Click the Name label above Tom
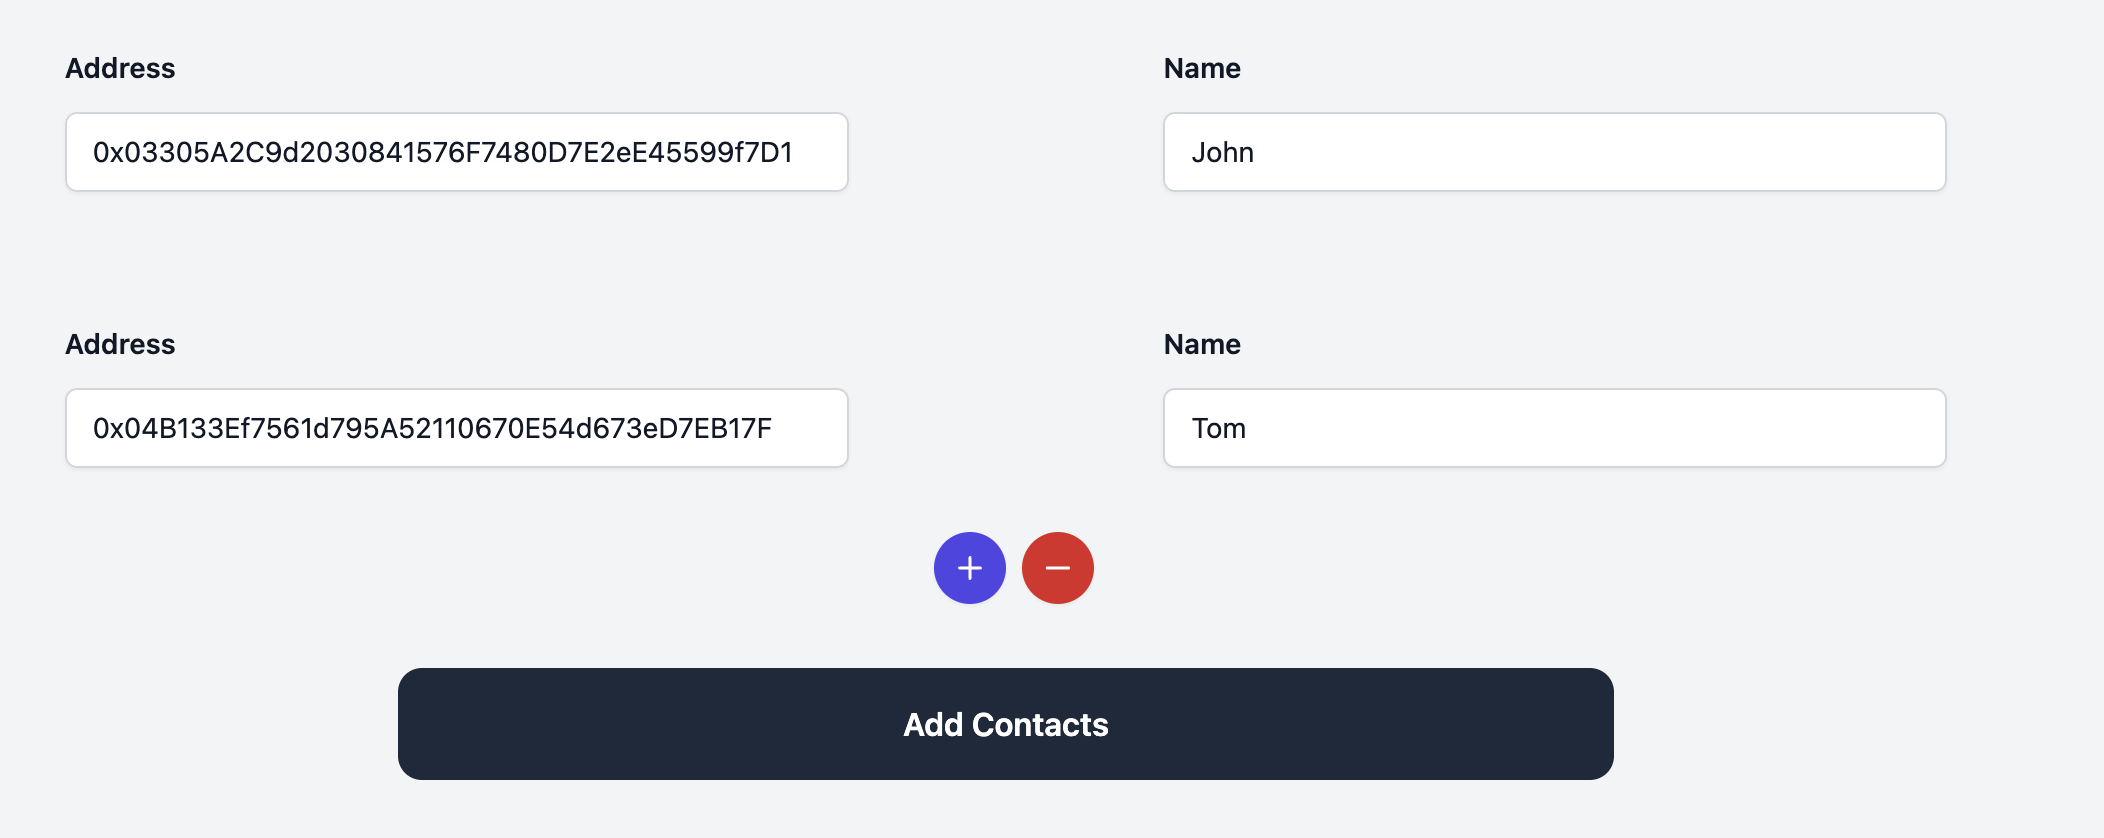 (x=1202, y=344)
